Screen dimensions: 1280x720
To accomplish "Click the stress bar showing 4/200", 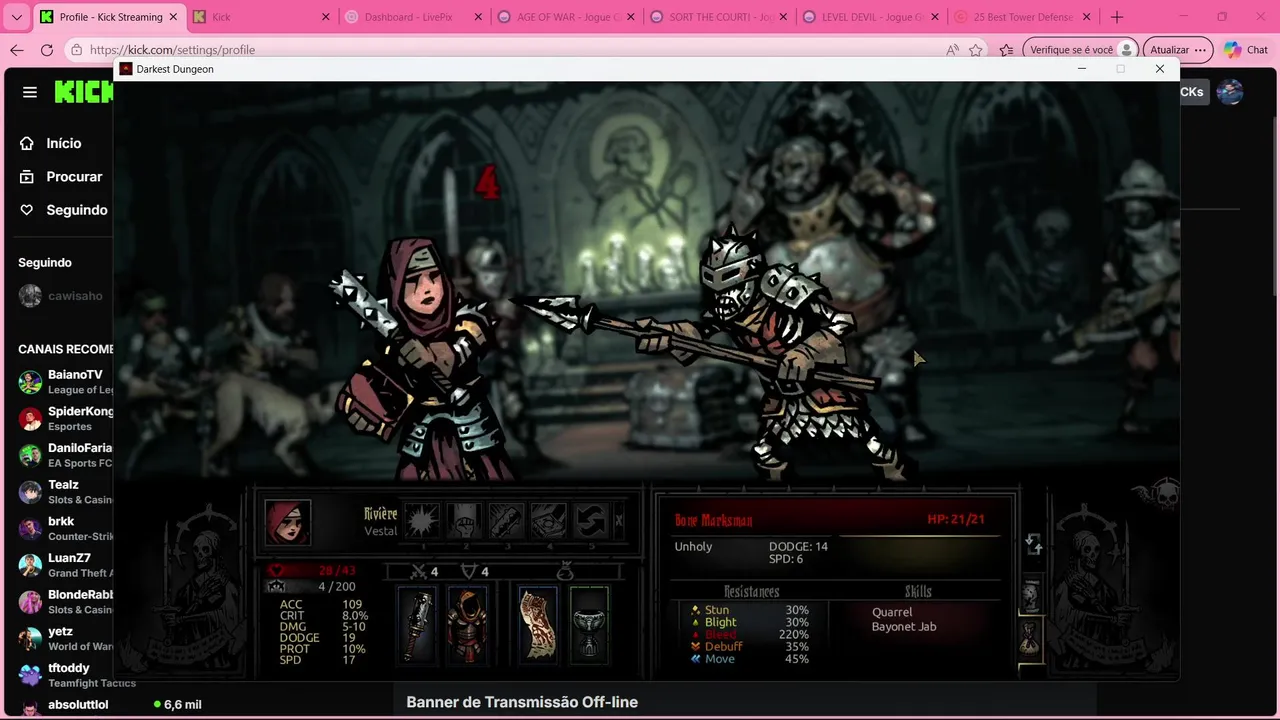I will coord(313,586).
